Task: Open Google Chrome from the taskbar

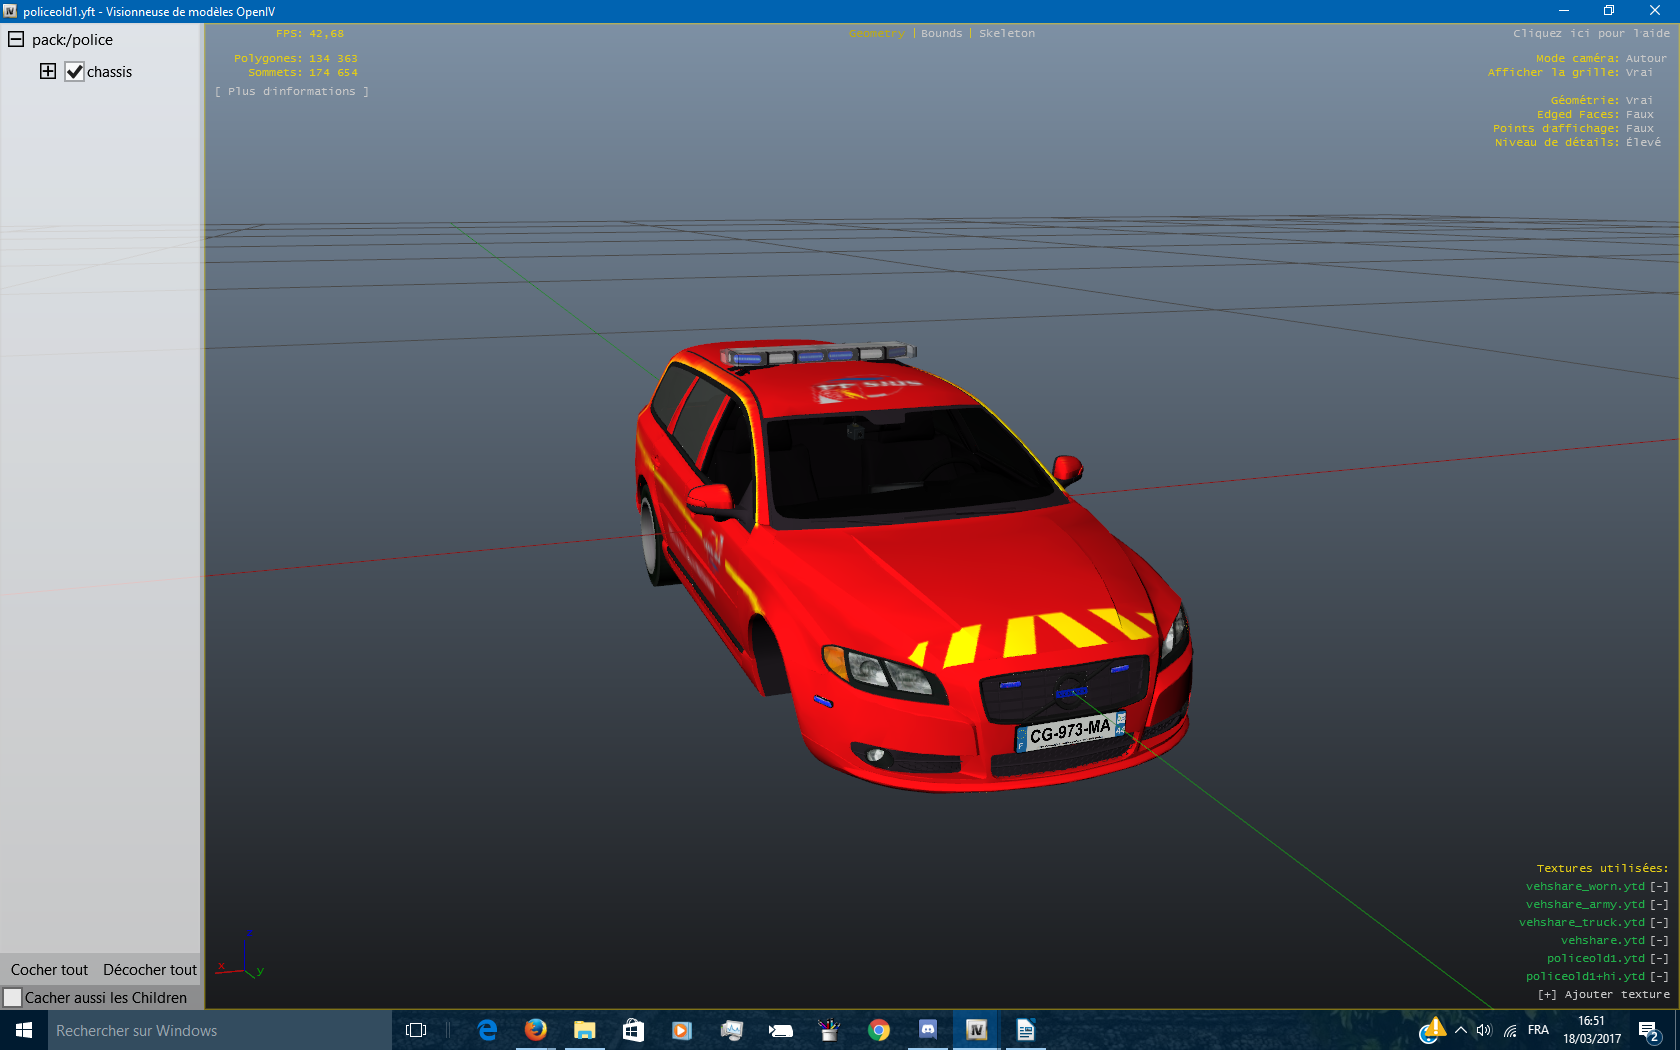Action: click(x=878, y=1030)
